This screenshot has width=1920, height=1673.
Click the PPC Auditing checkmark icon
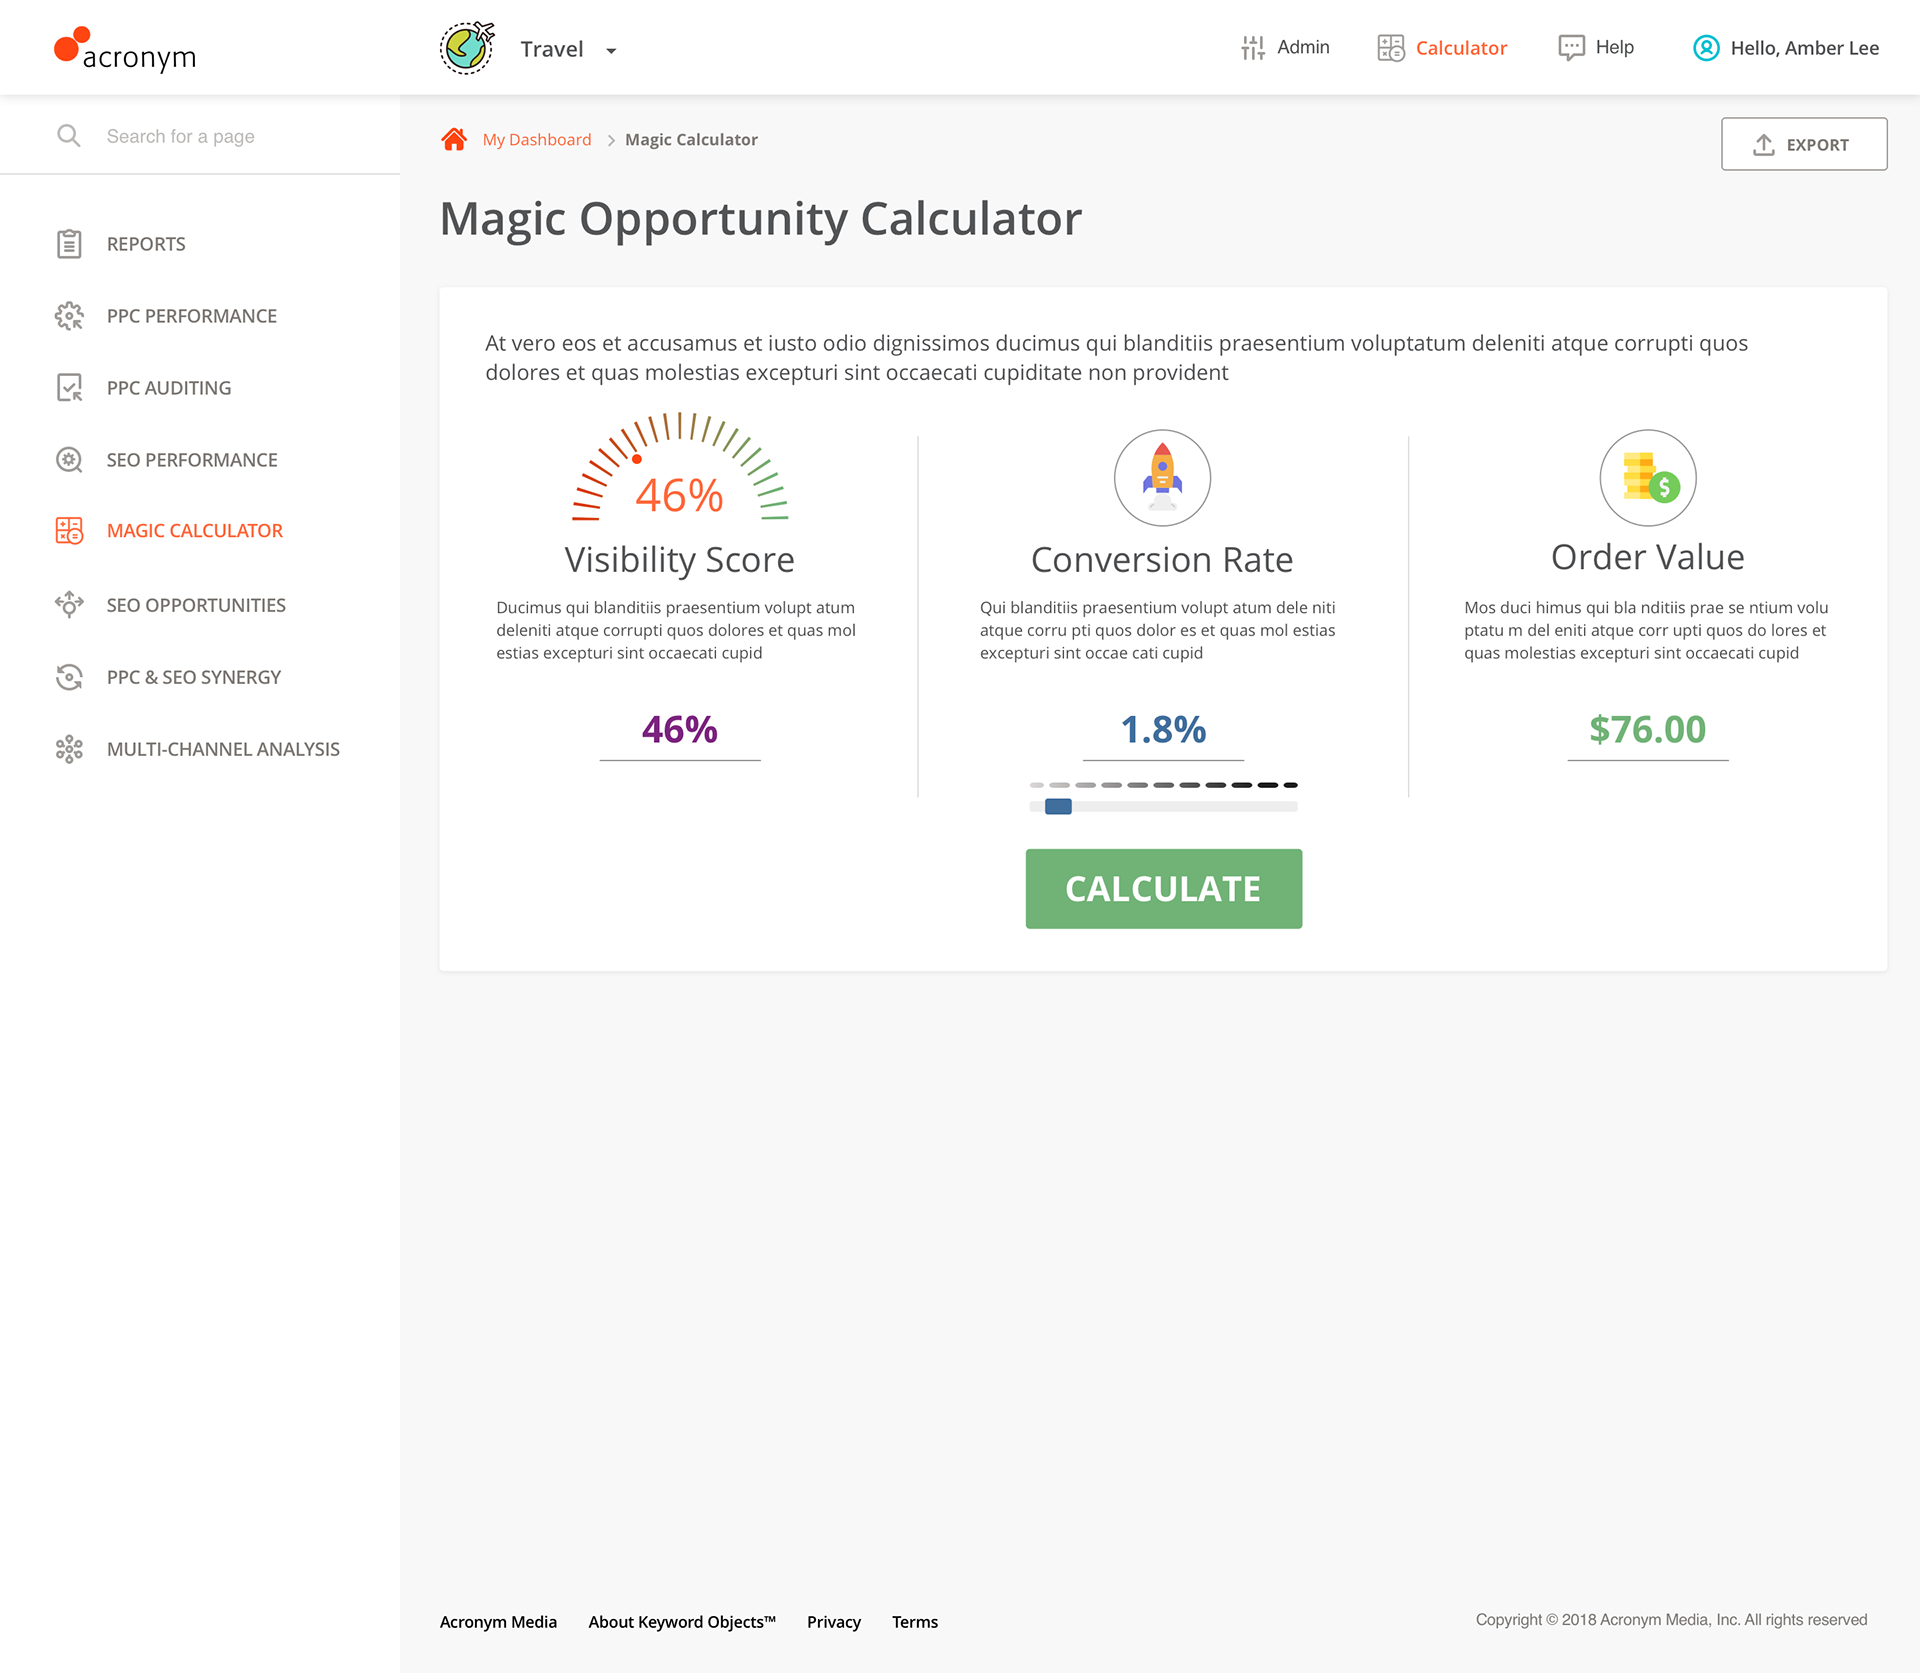[69, 388]
